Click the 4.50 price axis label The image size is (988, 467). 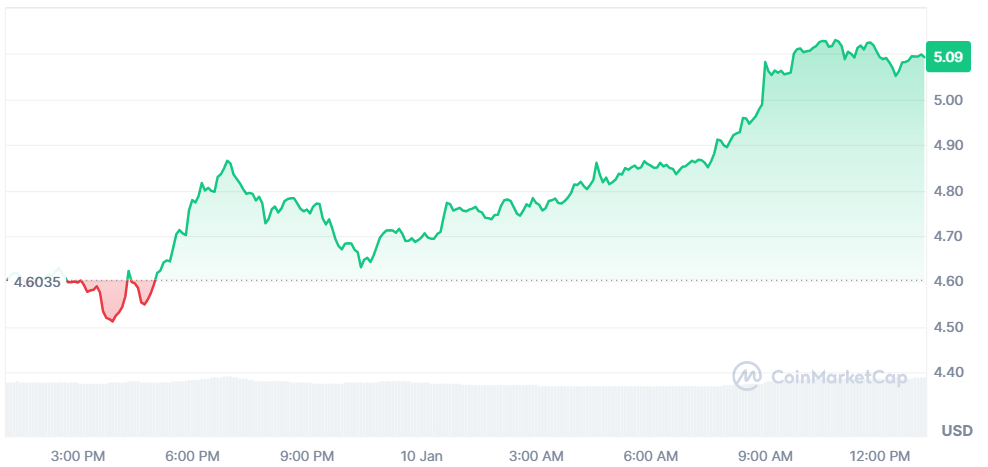pyautogui.click(x=949, y=327)
